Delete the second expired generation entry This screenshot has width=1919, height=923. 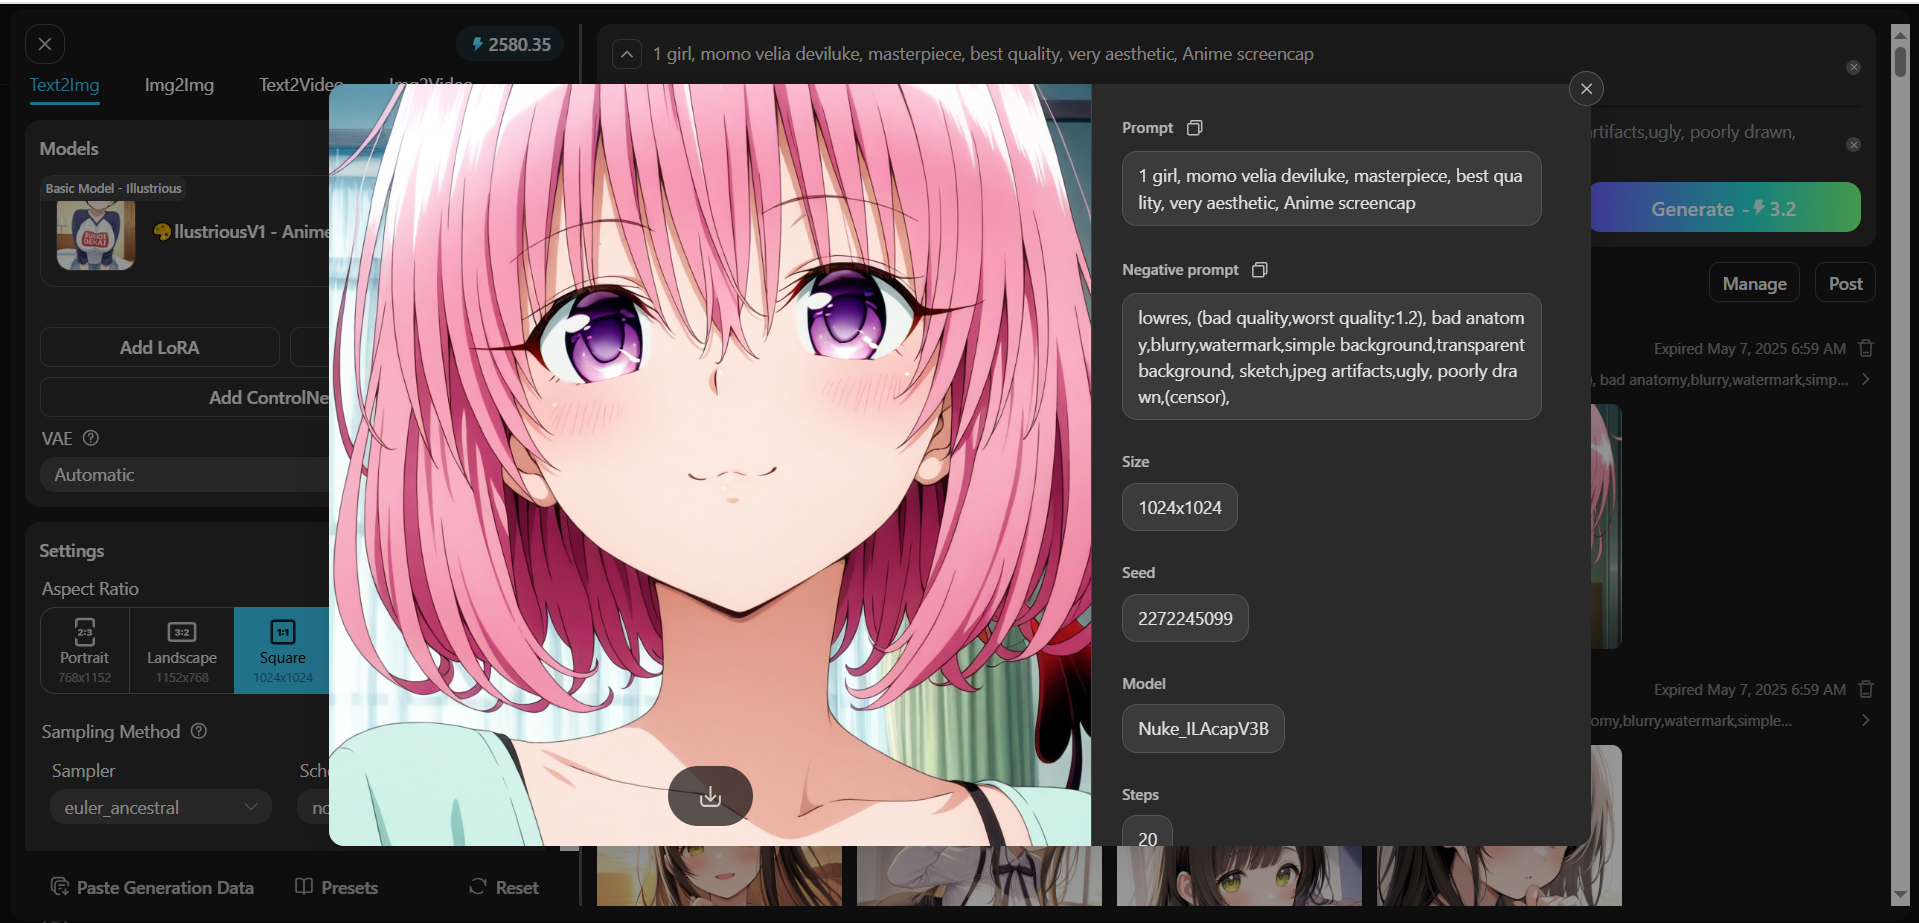coord(1866,689)
